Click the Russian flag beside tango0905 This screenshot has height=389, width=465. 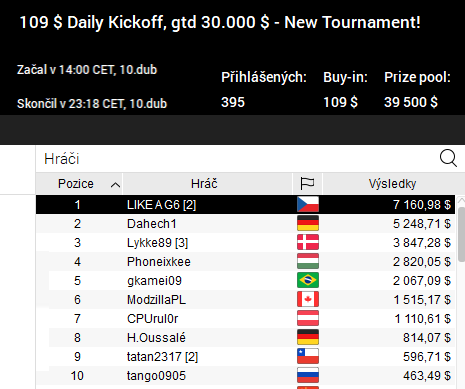pos(308,375)
